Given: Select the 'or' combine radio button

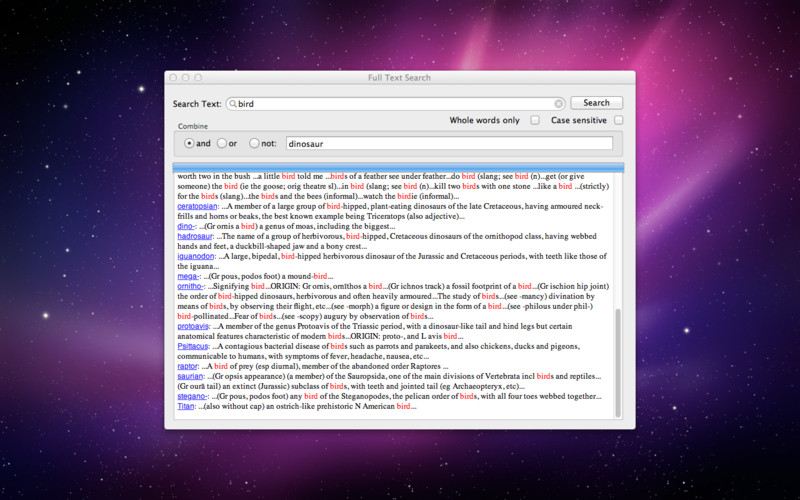Looking at the screenshot, I should click(221, 143).
